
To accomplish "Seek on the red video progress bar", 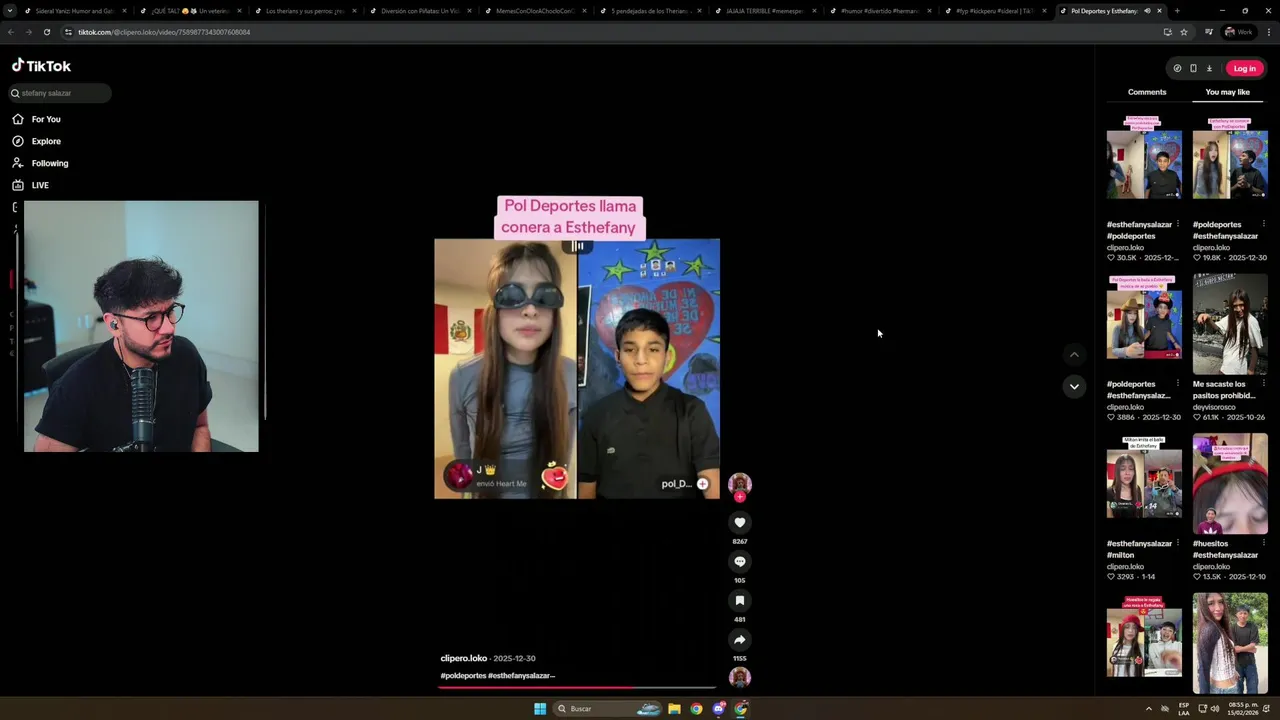I will [x=578, y=687].
